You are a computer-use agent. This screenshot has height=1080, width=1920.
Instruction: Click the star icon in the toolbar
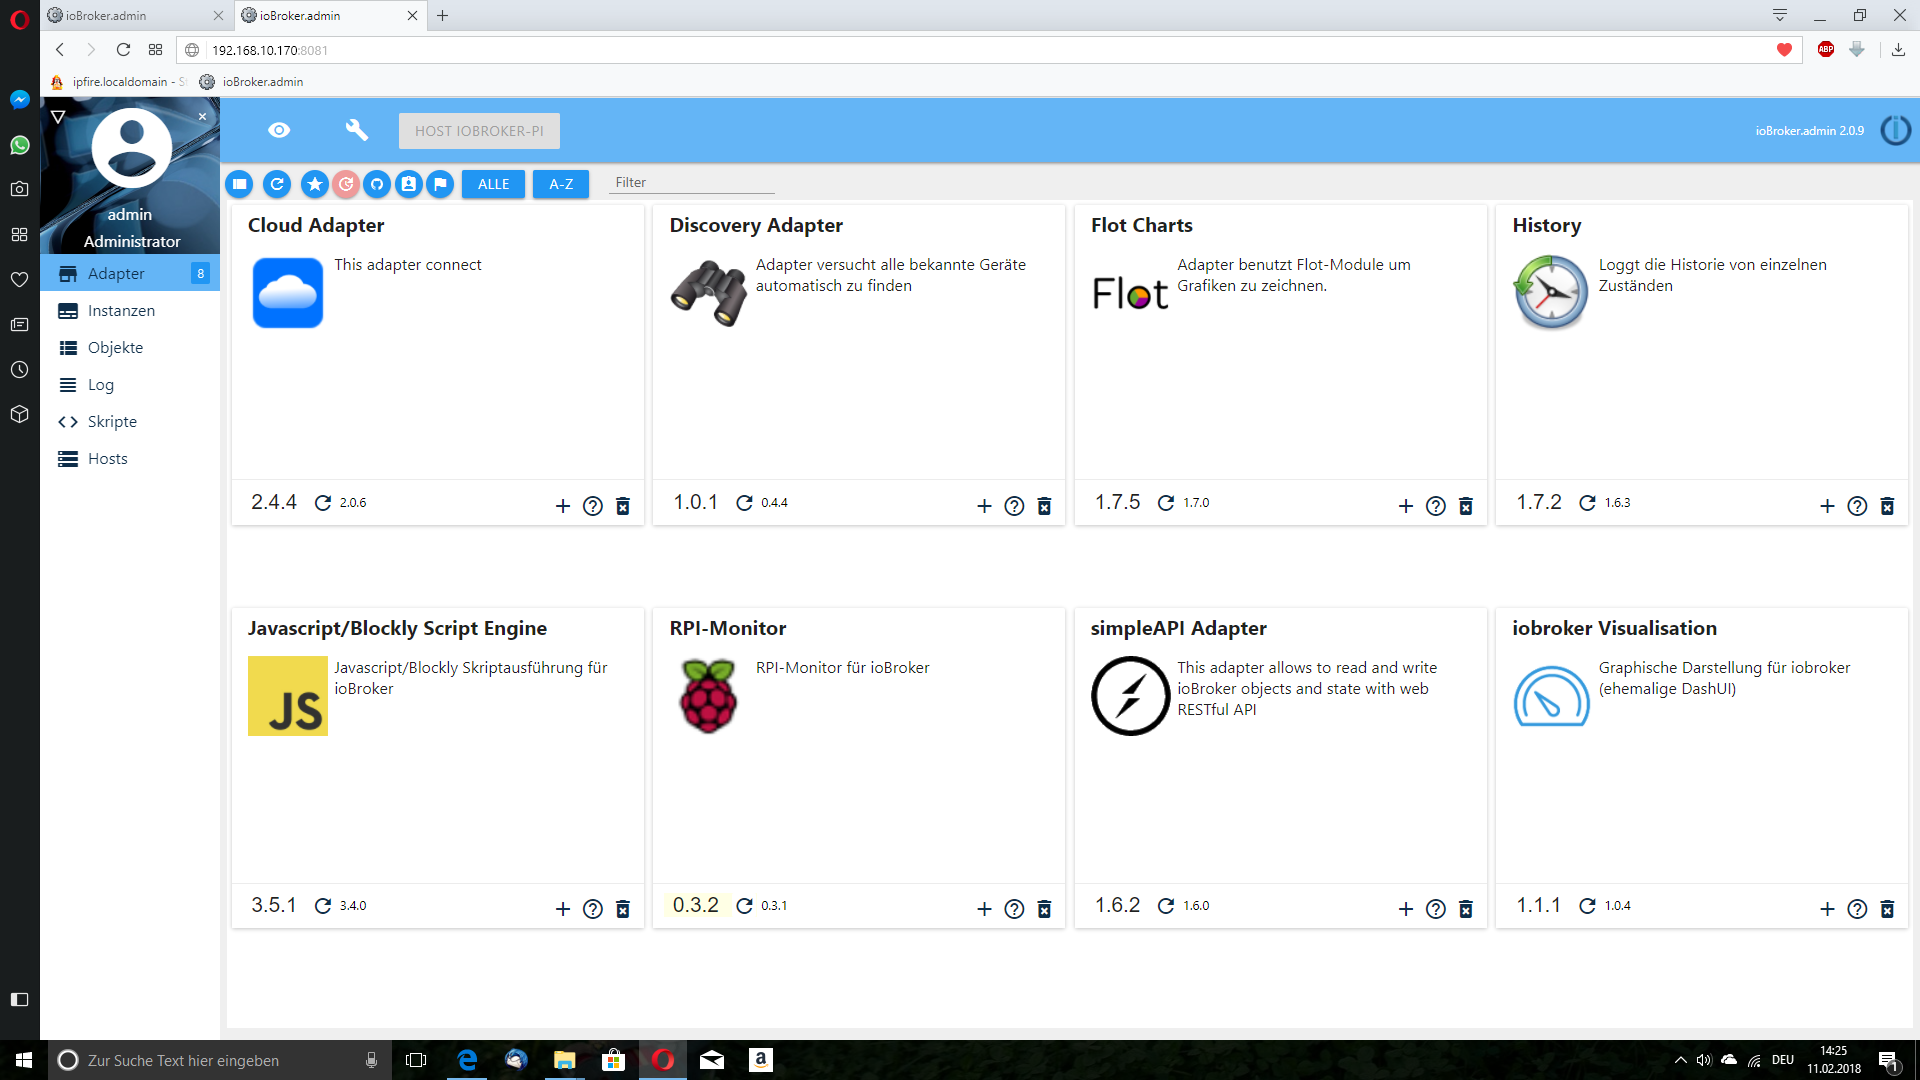pyautogui.click(x=314, y=184)
